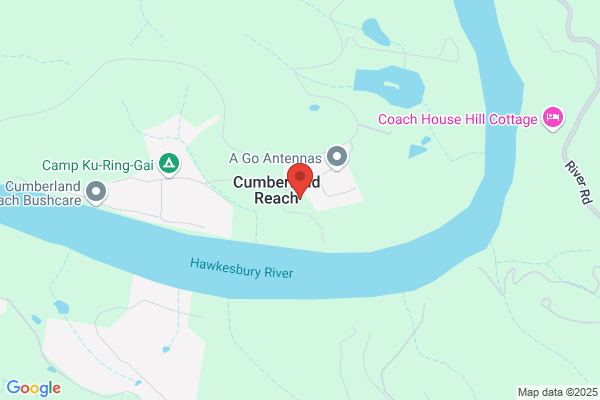Click the Cumberland Reach Bushcare pin icon
Image resolution: width=600 pixels, height=400 pixels.
pos(96,192)
